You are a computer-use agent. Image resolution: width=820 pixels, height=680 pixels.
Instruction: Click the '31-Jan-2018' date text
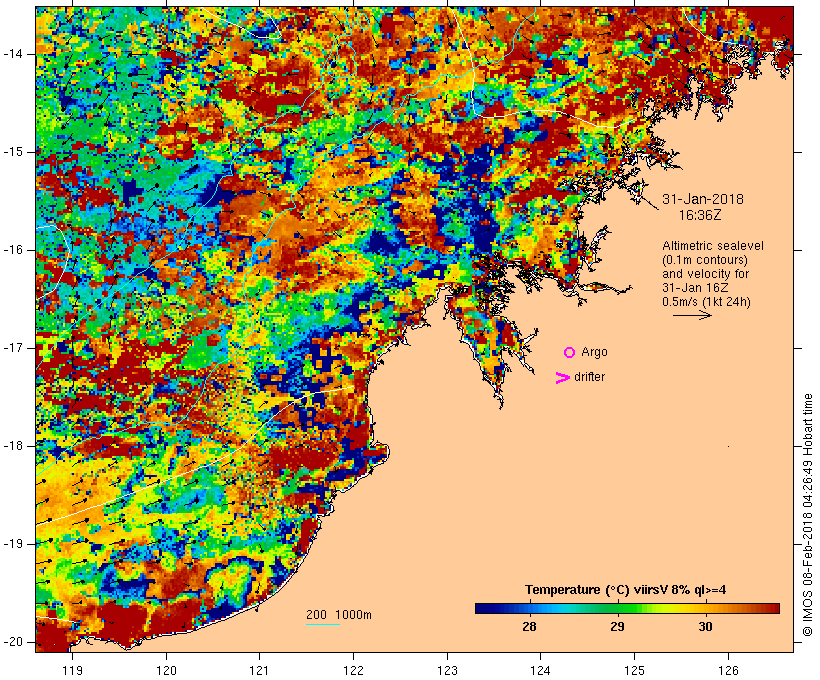pyautogui.click(x=703, y=199)
